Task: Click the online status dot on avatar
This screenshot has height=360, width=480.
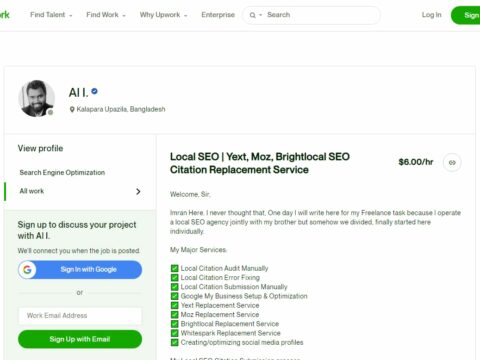Action: (50, 112)
